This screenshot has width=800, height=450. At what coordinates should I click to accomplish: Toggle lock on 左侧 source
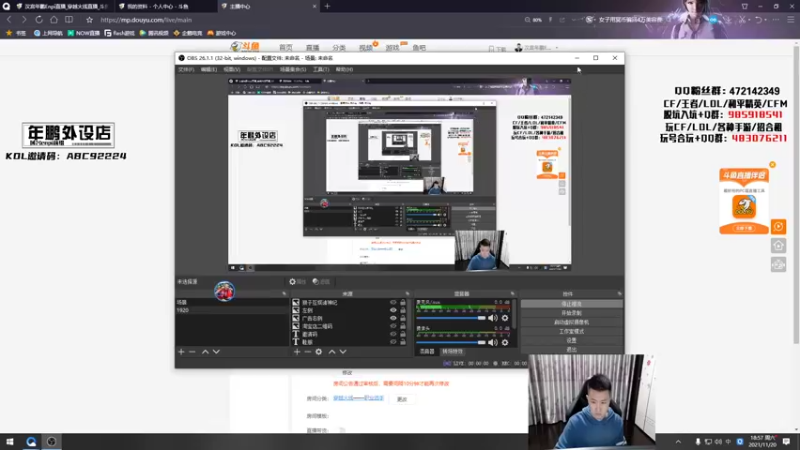[403, 310]
